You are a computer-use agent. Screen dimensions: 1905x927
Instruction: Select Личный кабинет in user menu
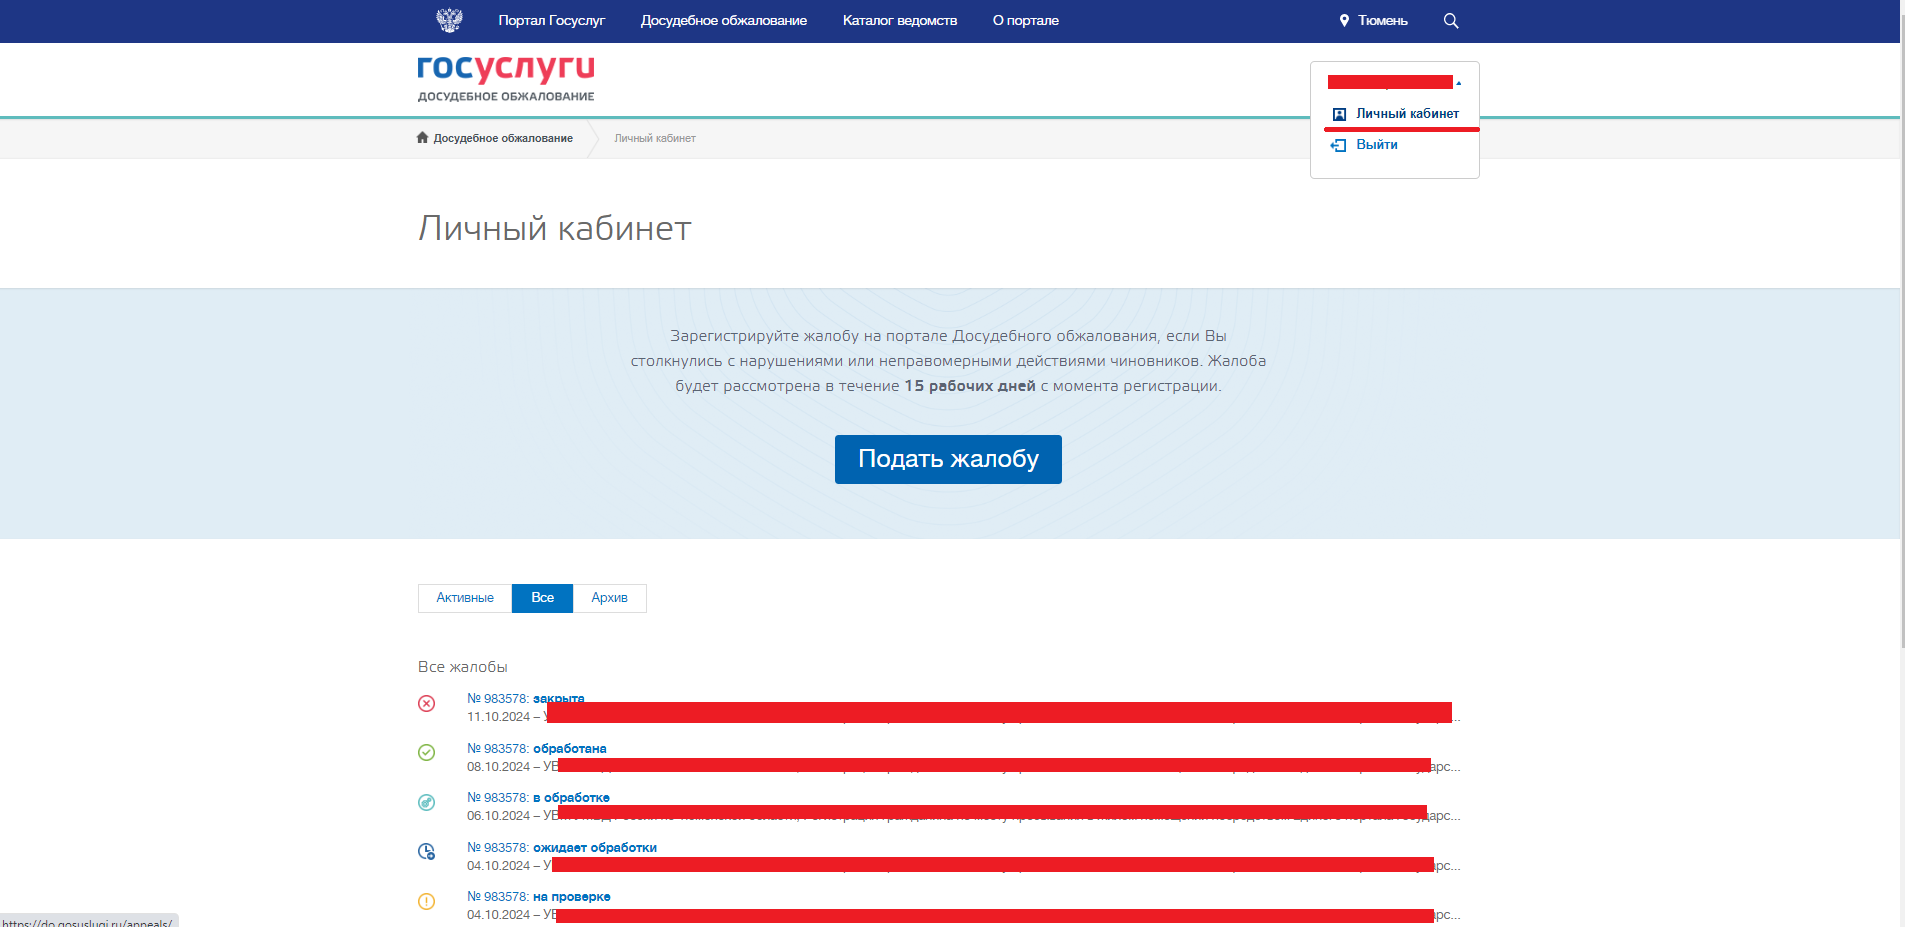click(1406, 114)
